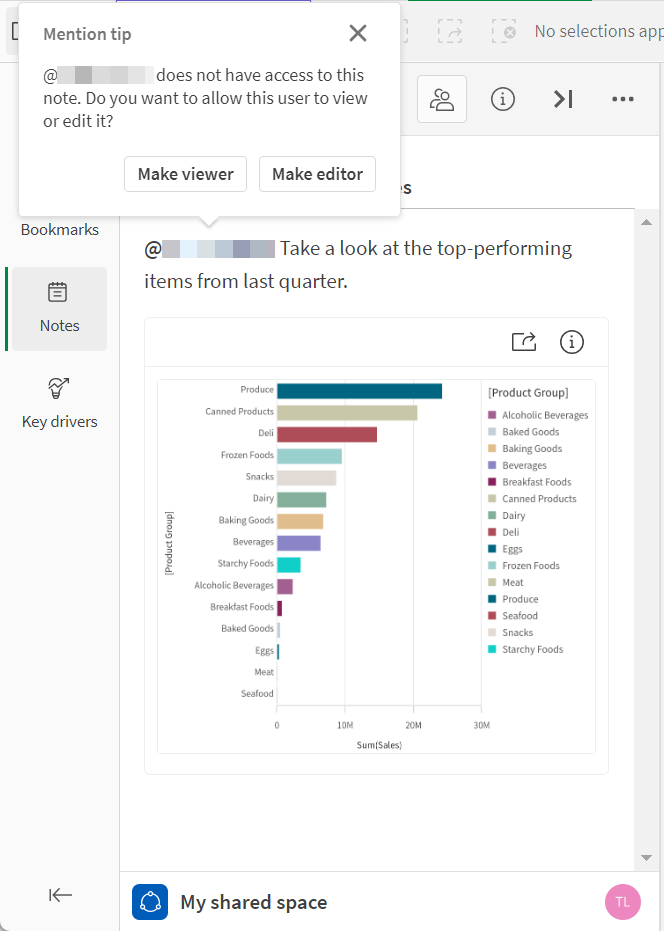The height and width of the screenshot is (931, 664).
Task: Click the Seafood axis label in chart
Action: click(x=257, y=694)
